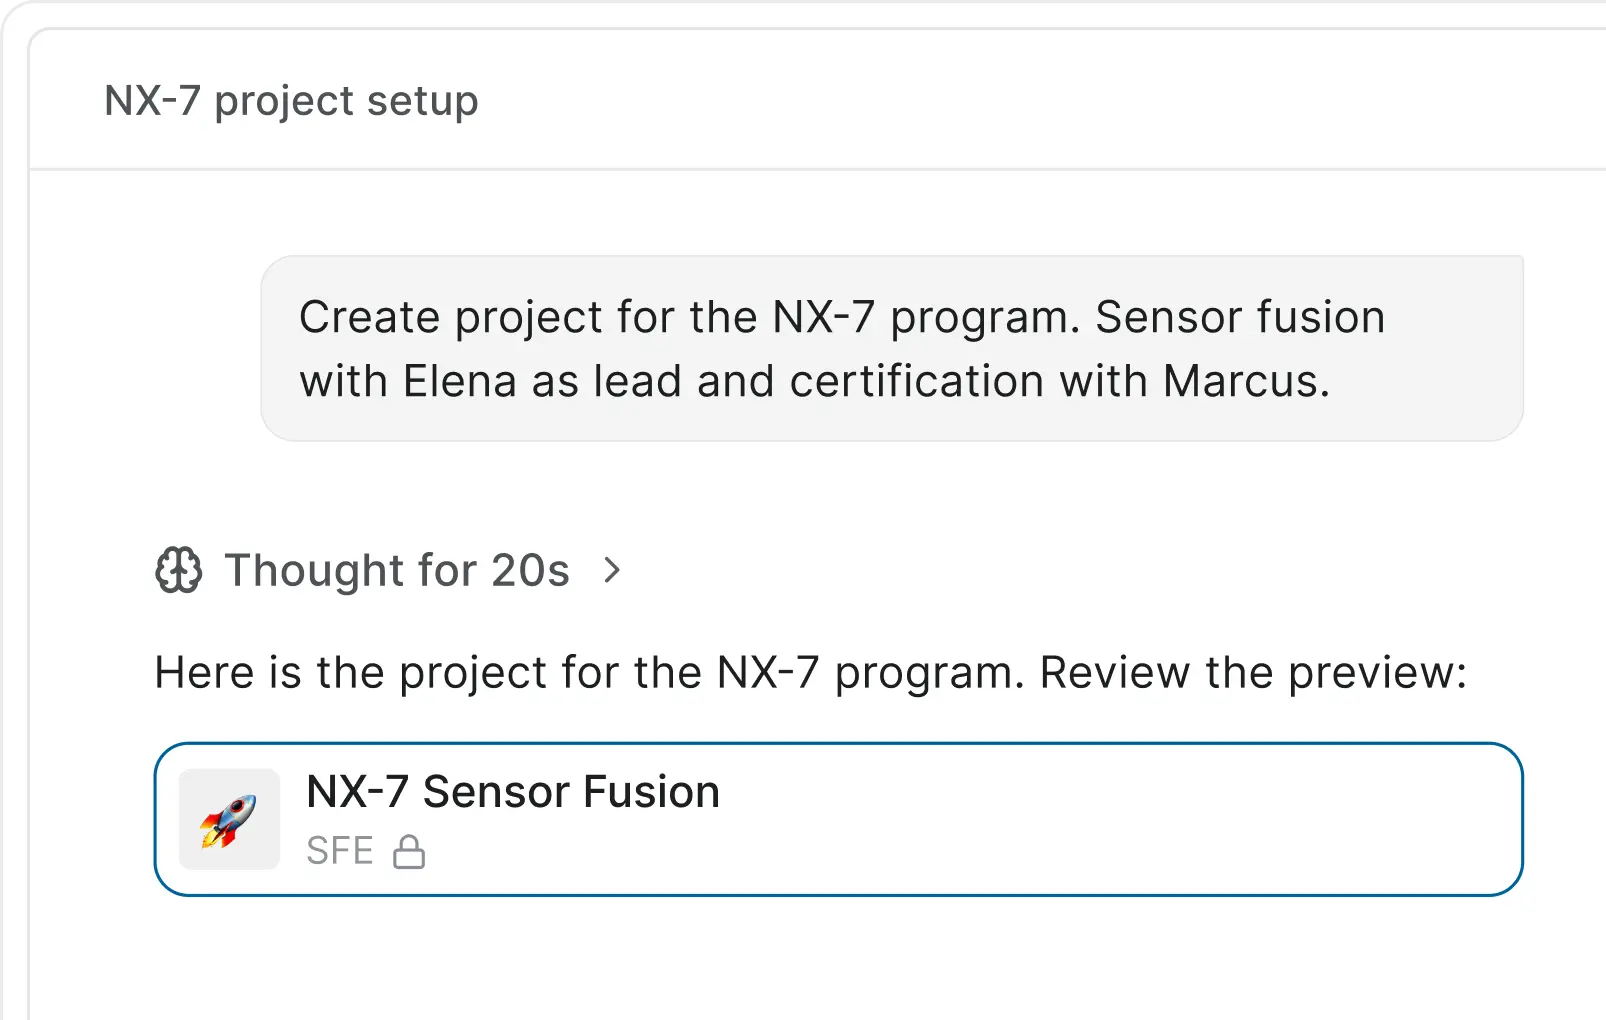
Task: Click the word "lead" in the message
Action: 637,381
